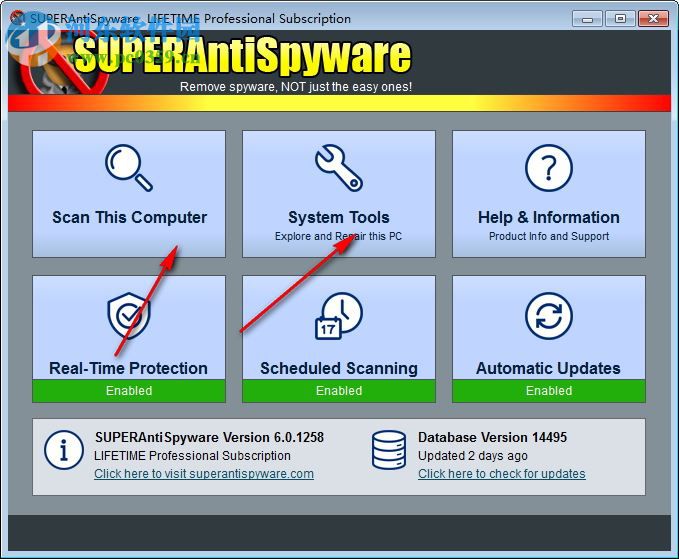Close the SUPERAntiSpyware window
The width and height of the screenshot is (679, 559).
coord(653,19)
